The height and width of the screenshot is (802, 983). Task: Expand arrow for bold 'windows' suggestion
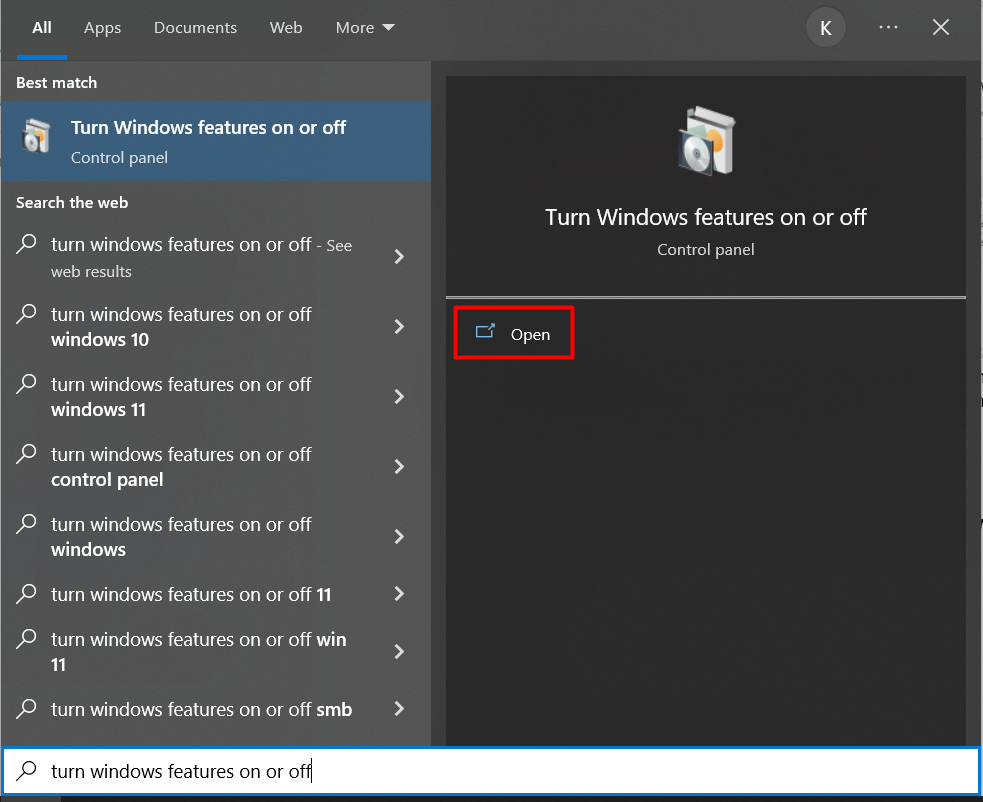pos(399,536)
